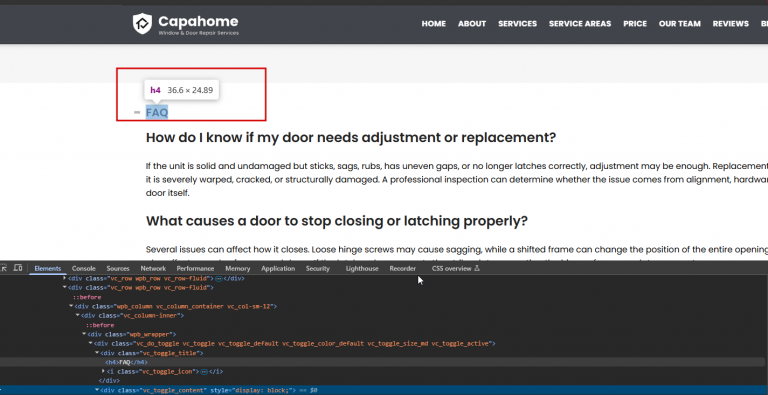
Task: Select the second ::before pseudo-element row
Action: click(x=100, y=325)
